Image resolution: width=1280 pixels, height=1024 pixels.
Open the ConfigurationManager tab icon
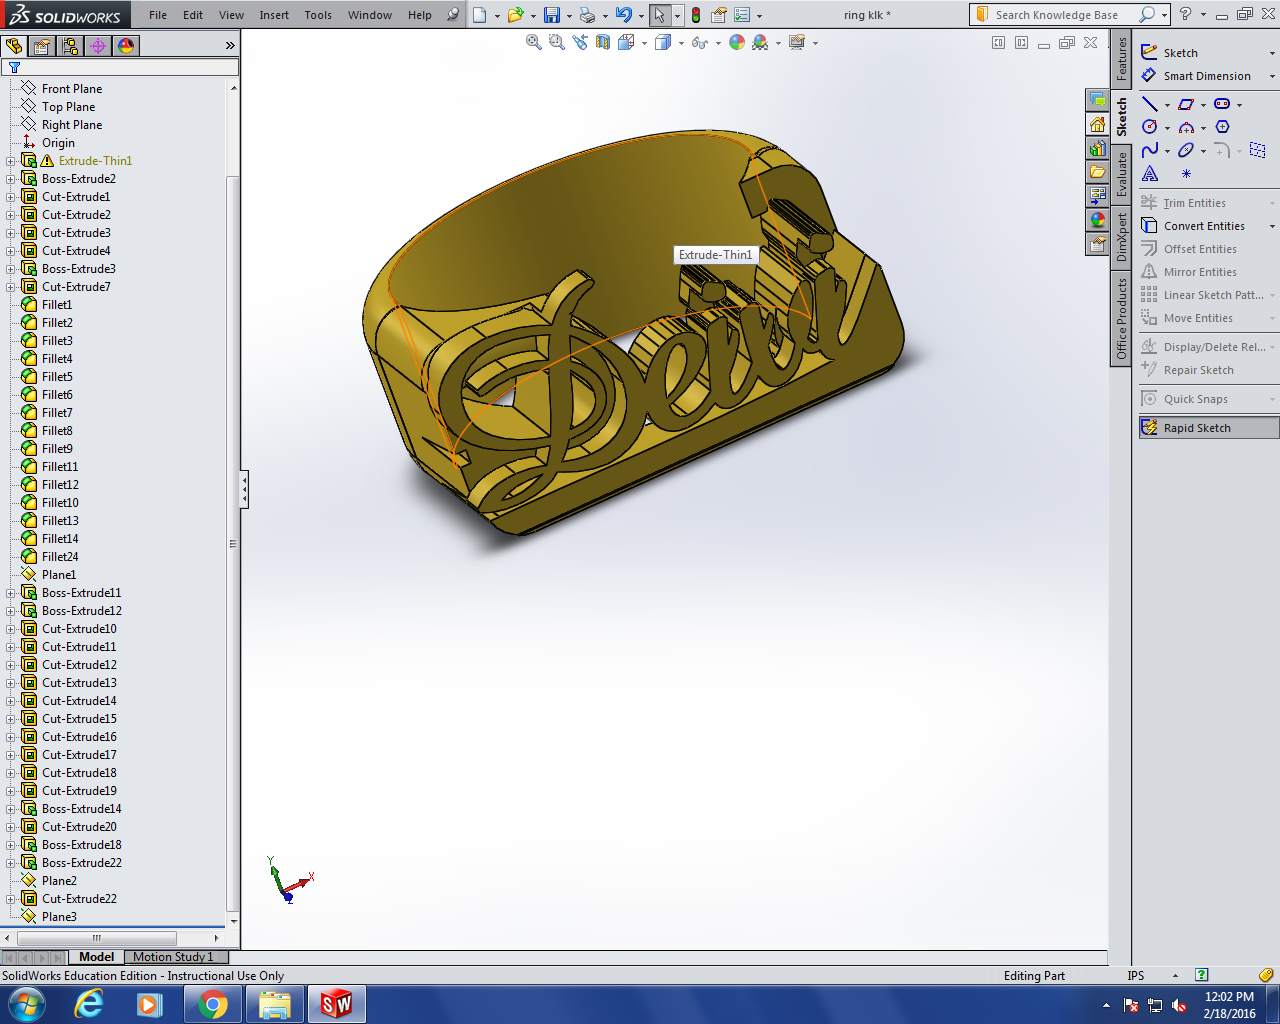70,46
